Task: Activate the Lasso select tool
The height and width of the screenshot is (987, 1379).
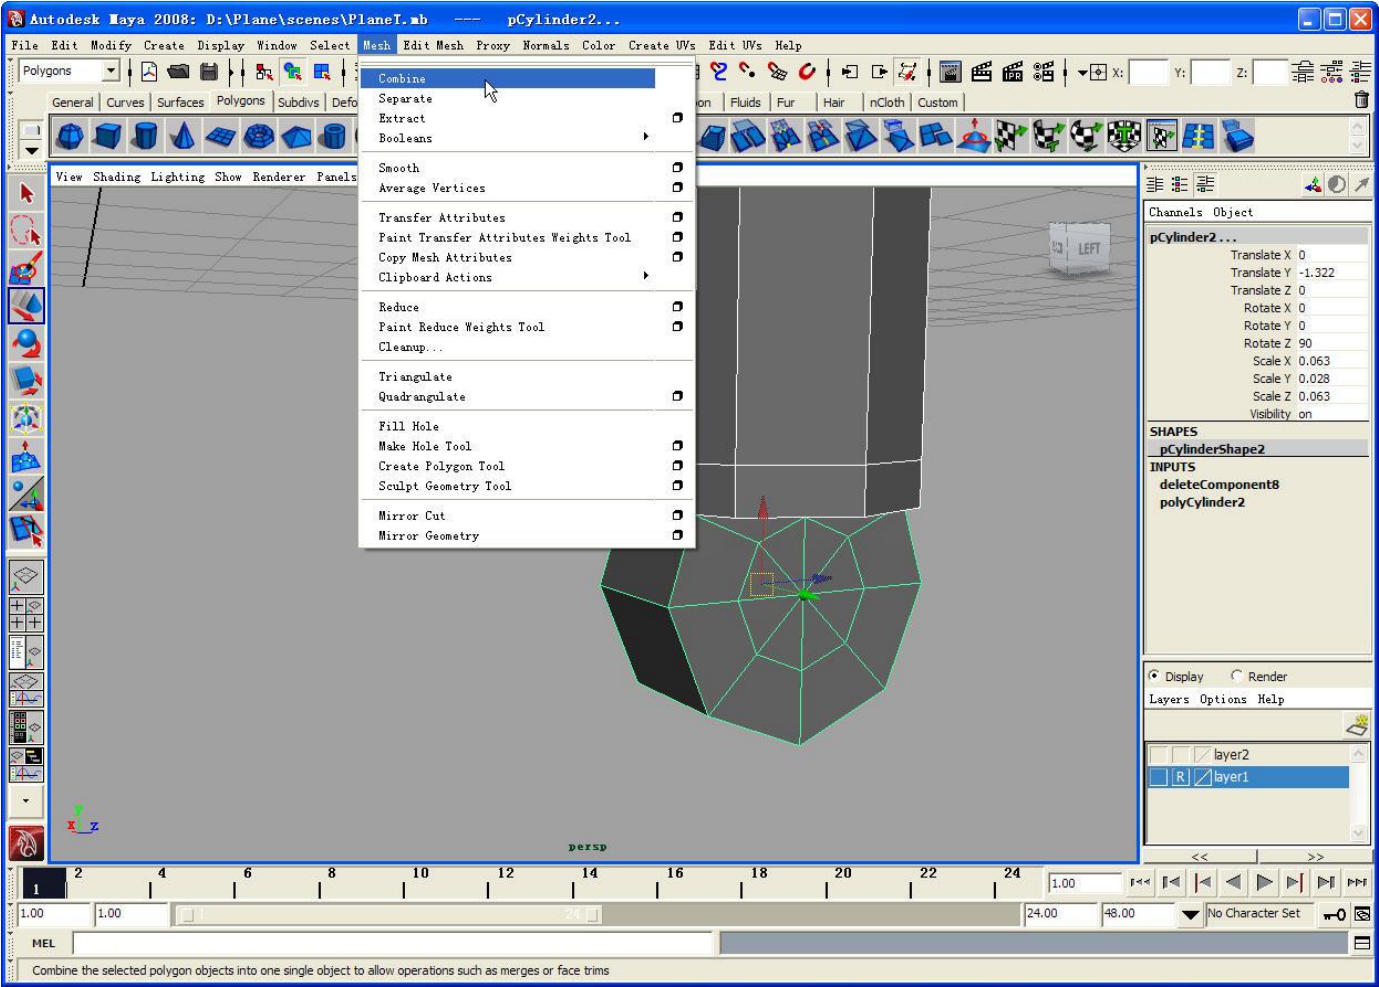Action: [26, 231]
